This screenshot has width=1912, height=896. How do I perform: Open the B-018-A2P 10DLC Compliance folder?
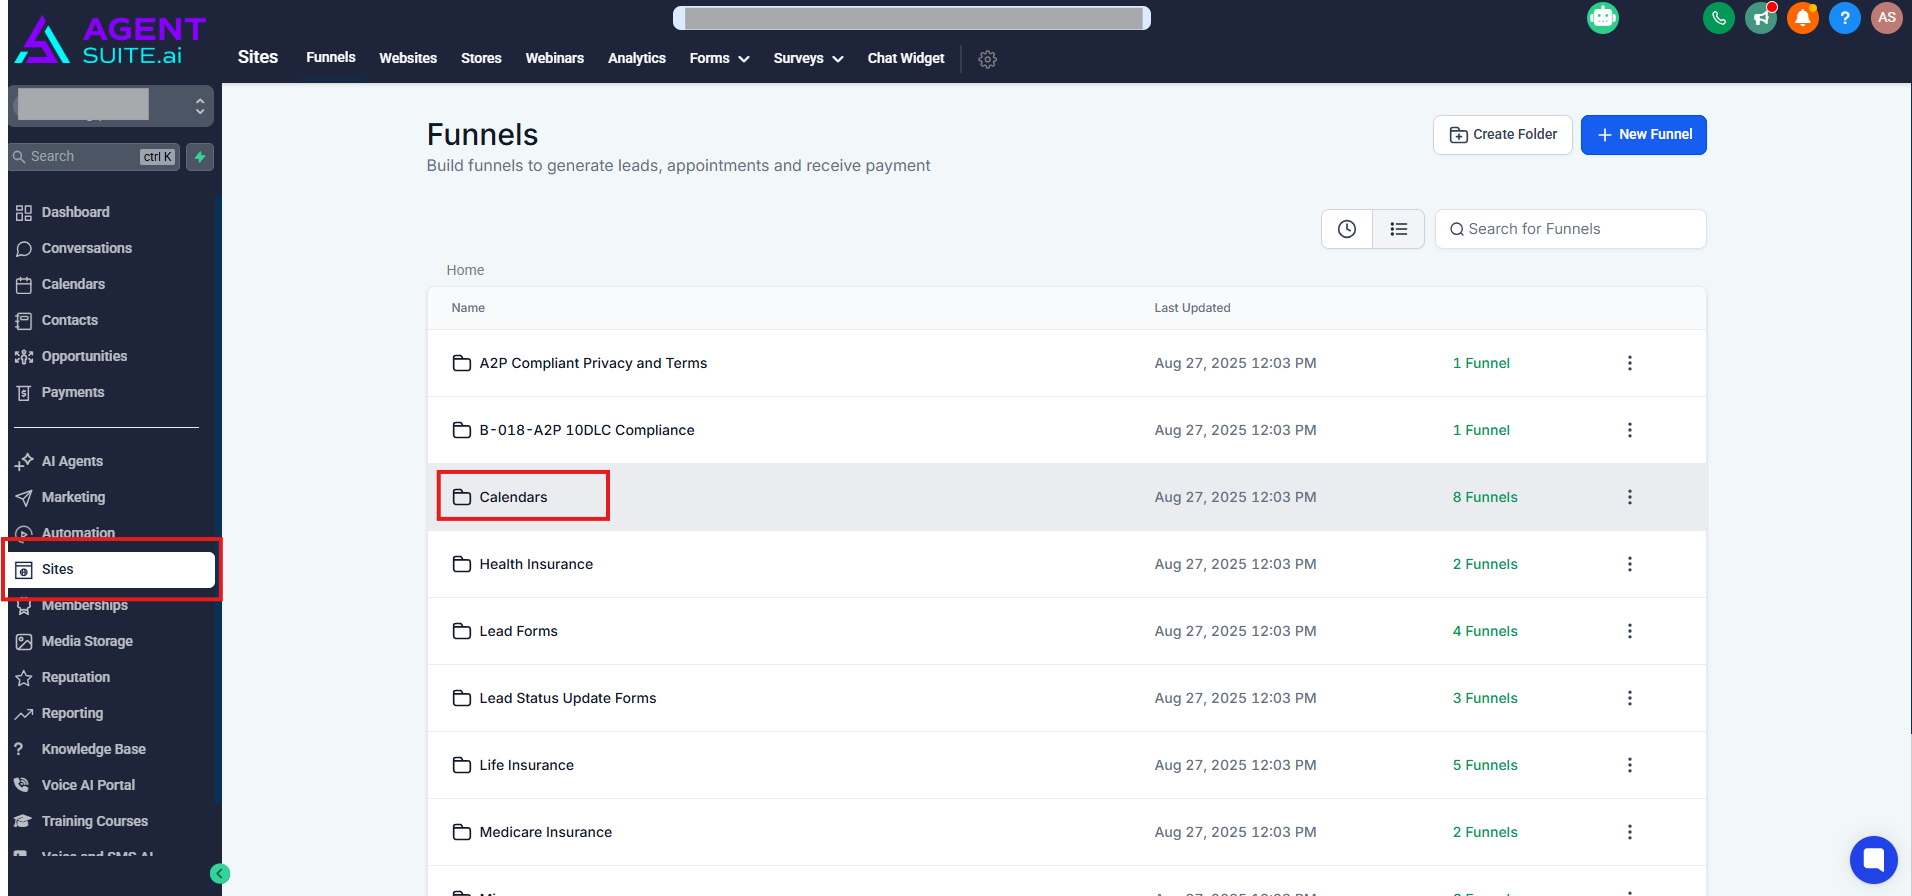click(587, 430)
